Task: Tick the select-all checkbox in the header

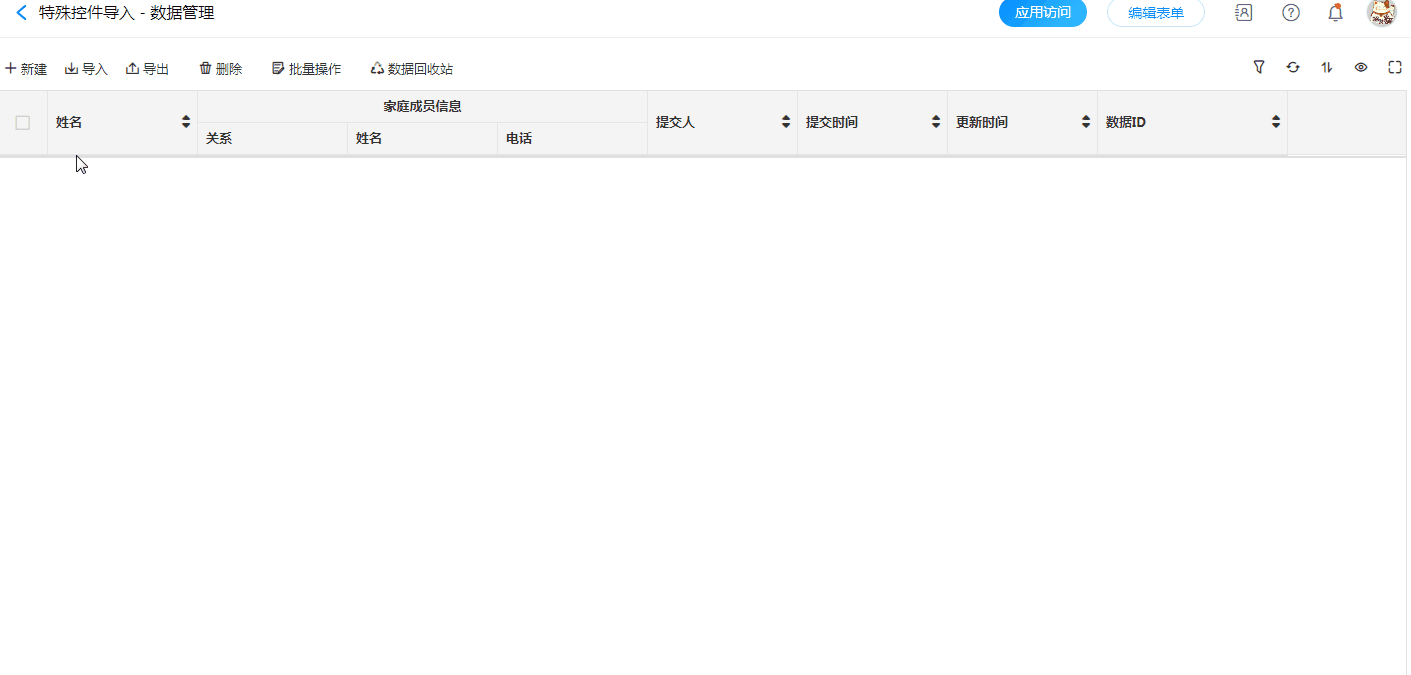Action: 23,123
